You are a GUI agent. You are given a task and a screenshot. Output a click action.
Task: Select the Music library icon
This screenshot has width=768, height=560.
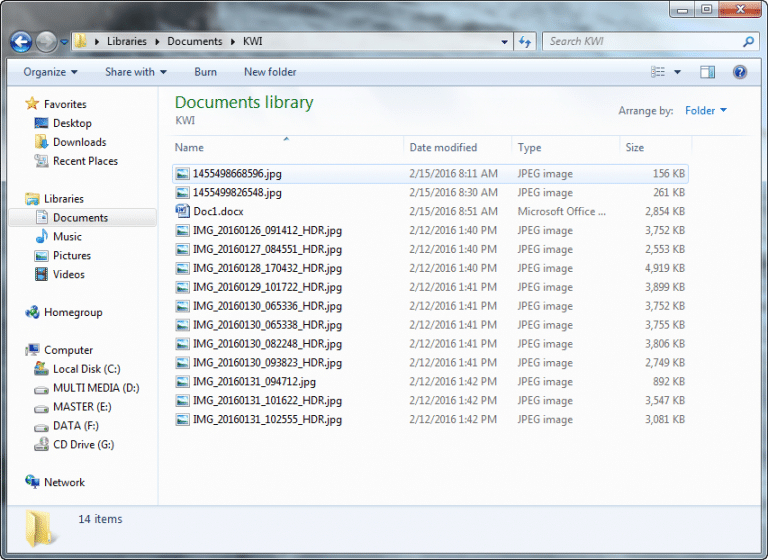(x=42, y=237)
